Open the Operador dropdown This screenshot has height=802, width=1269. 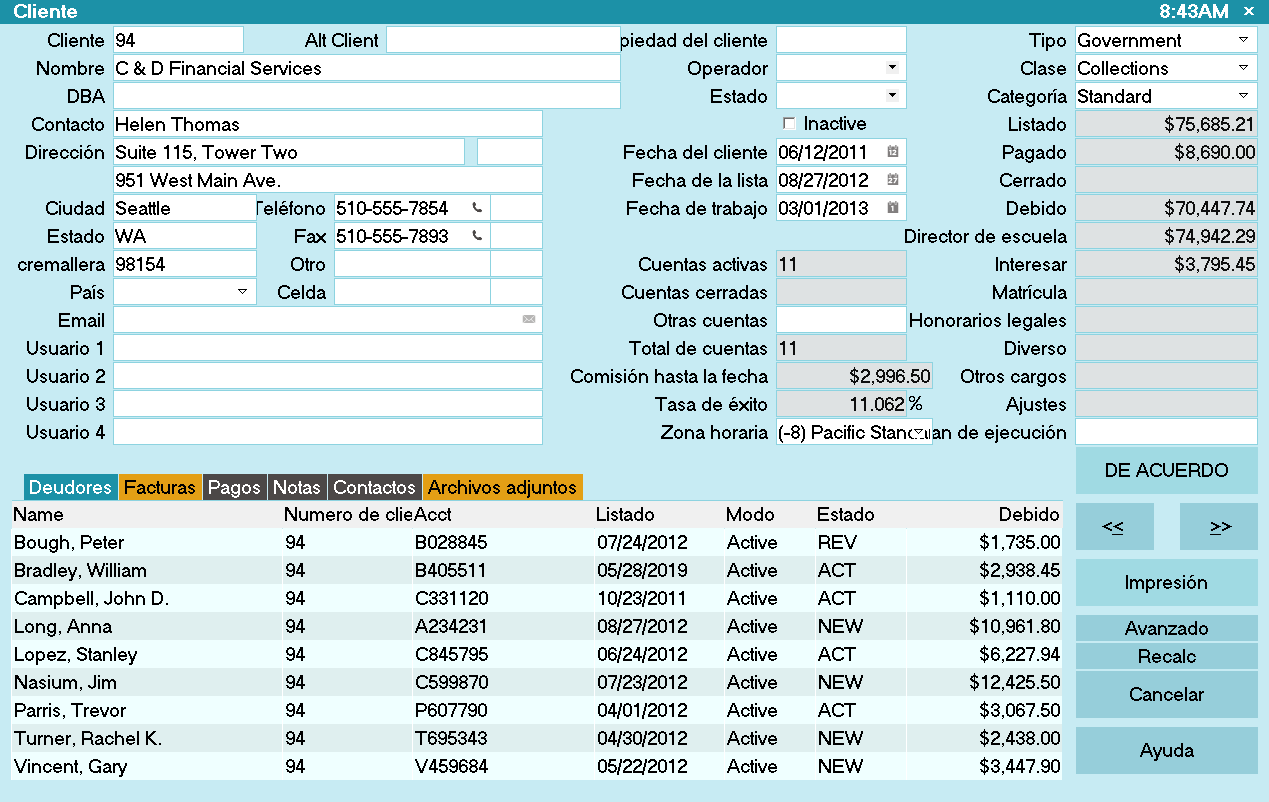coord(891,68)
